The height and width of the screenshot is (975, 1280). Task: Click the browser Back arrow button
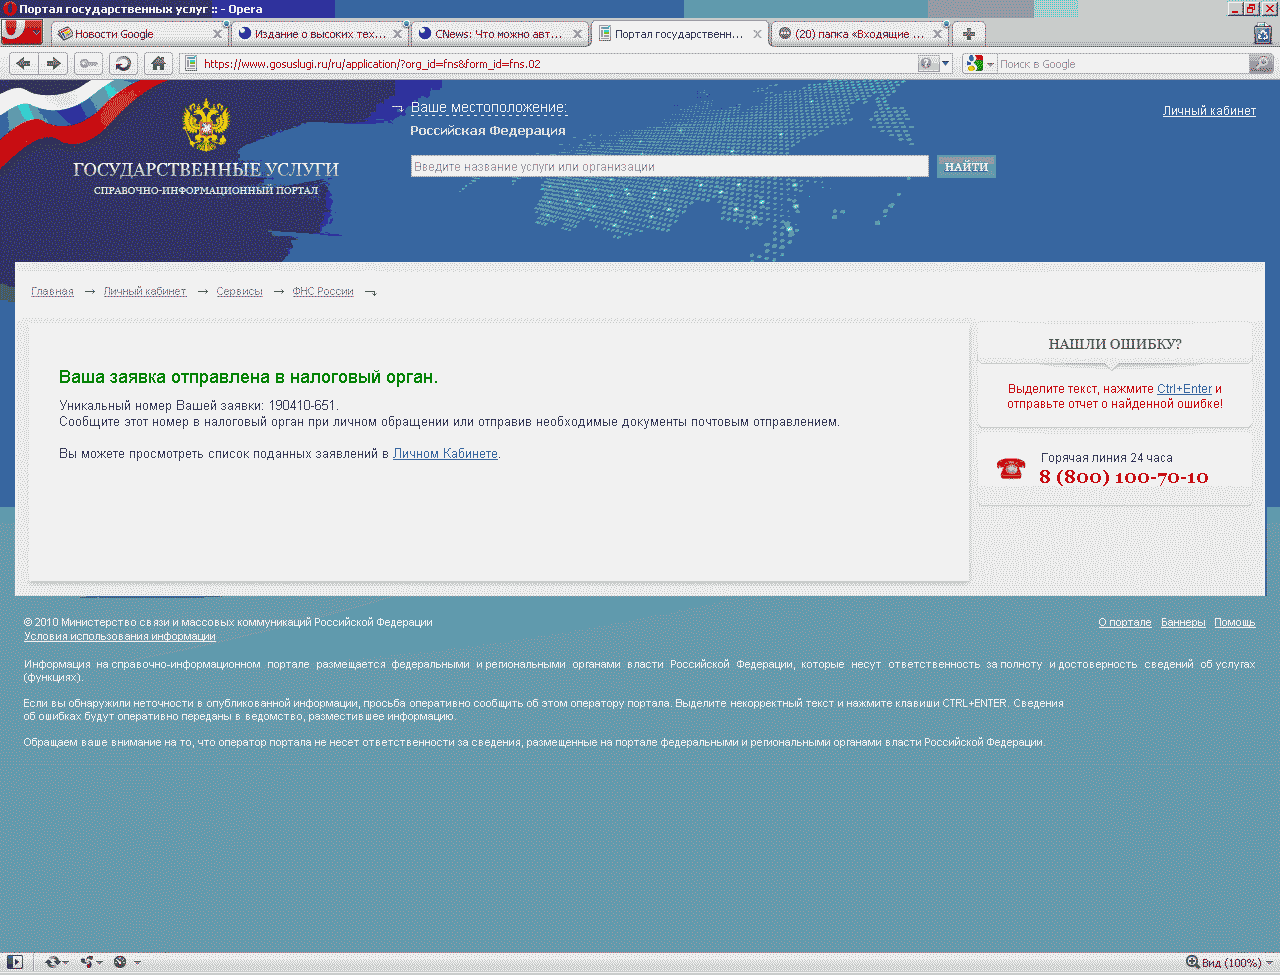point(24,64)
